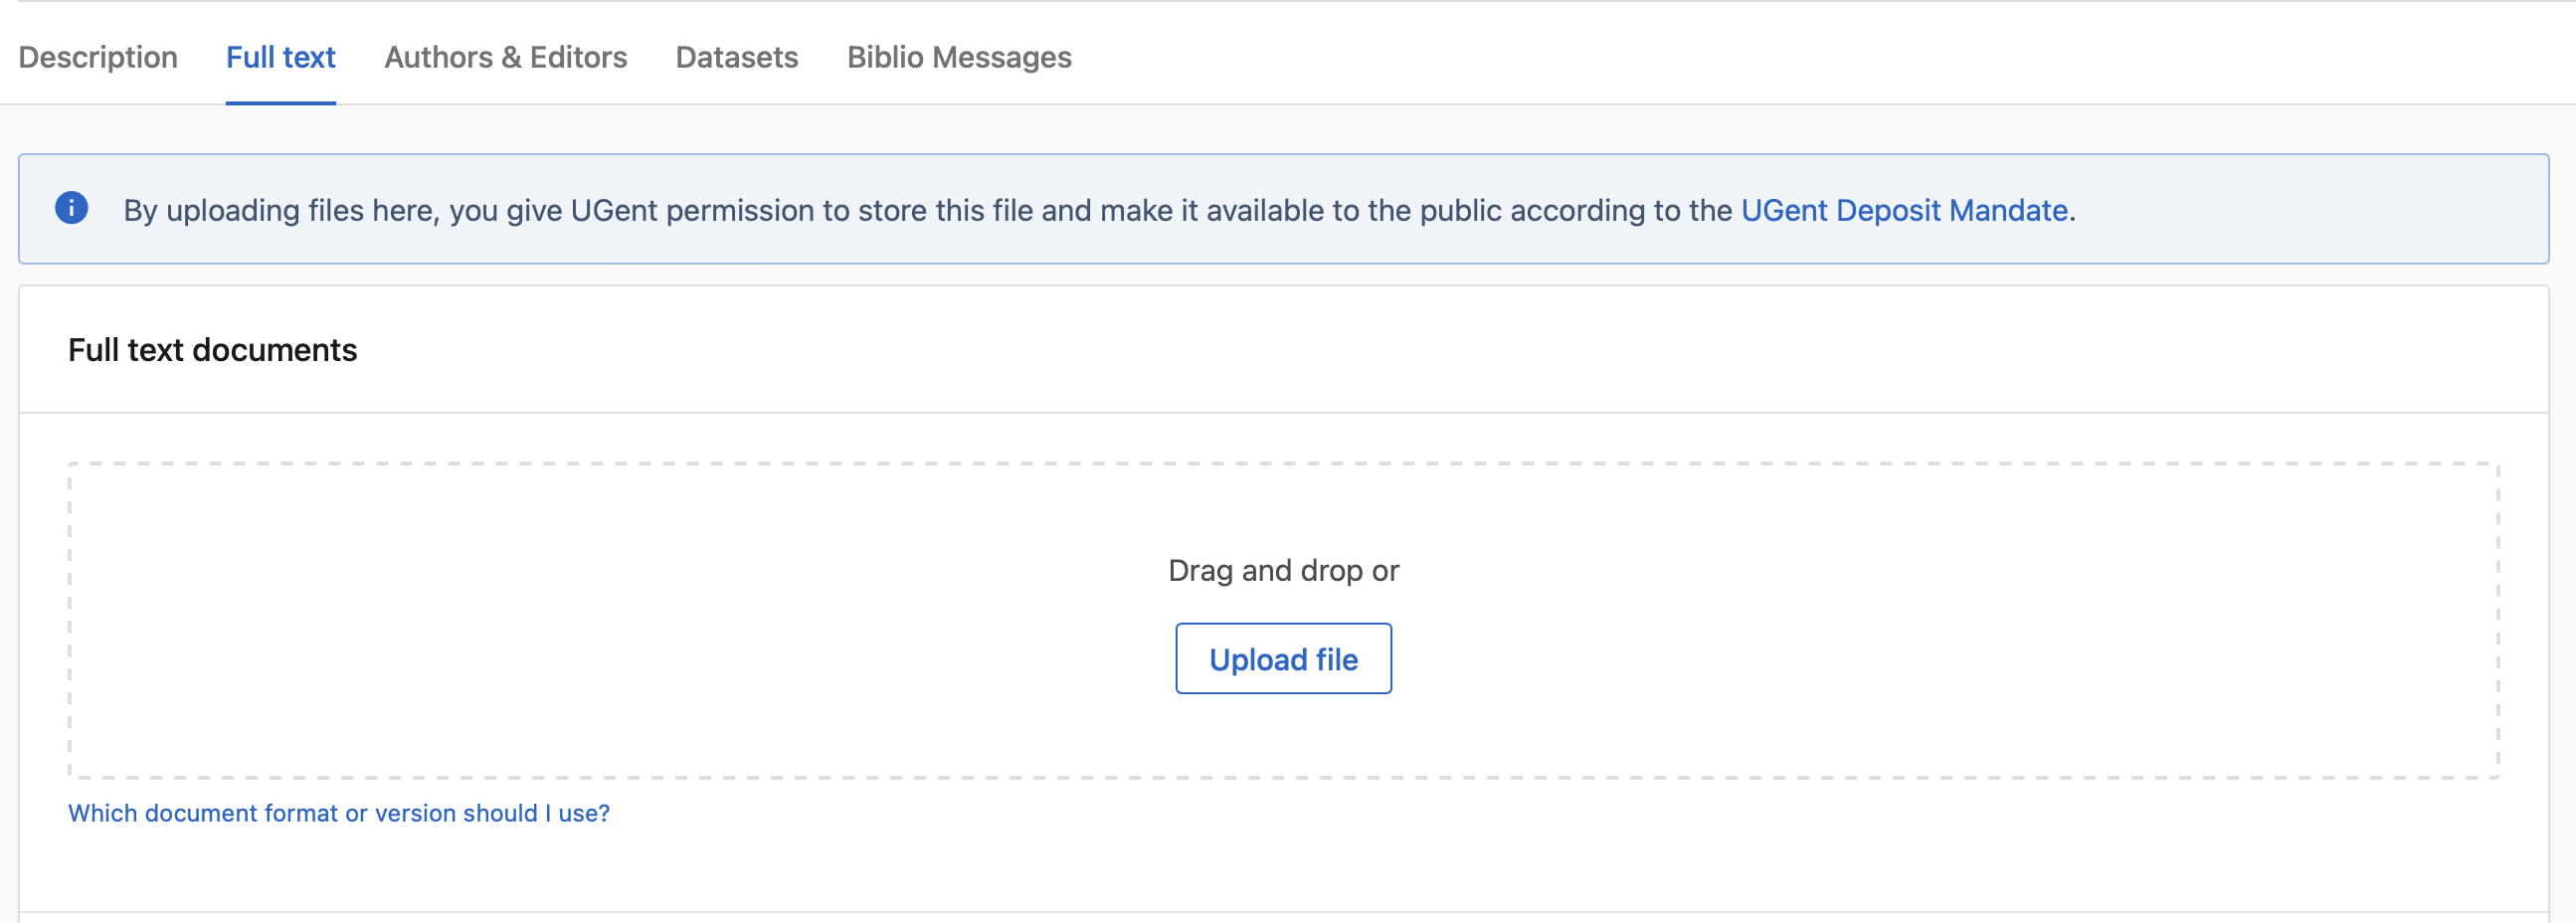Select the Full text tab
Viewport: 2576px width, 923px height.
coord(280,57)
